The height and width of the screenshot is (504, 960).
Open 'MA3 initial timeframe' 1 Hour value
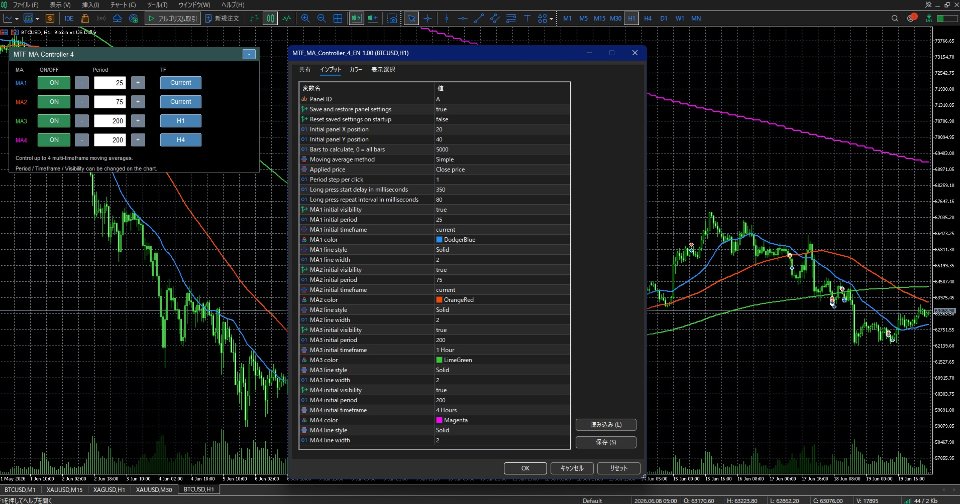click(x=502, y=350)
